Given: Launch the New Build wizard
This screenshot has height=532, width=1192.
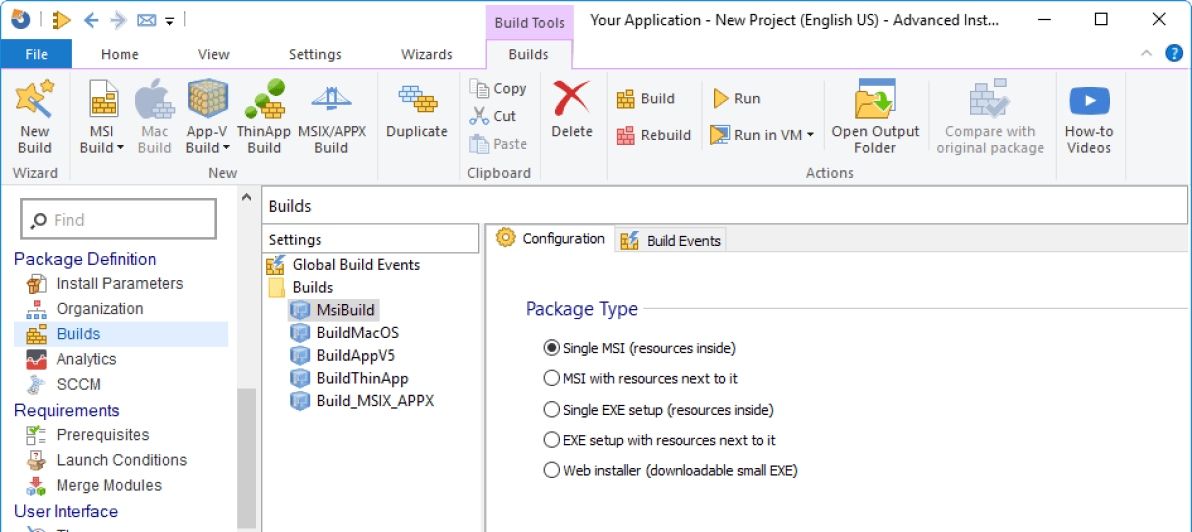Looking at the screenshot, I should pos(35,118).
